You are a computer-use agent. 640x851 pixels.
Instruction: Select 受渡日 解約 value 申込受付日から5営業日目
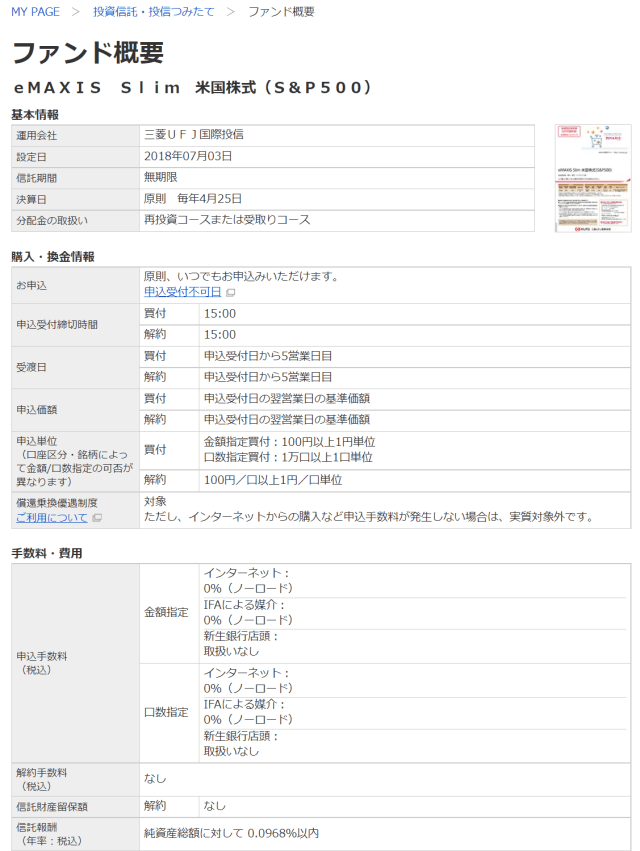[x=268, y=377]
